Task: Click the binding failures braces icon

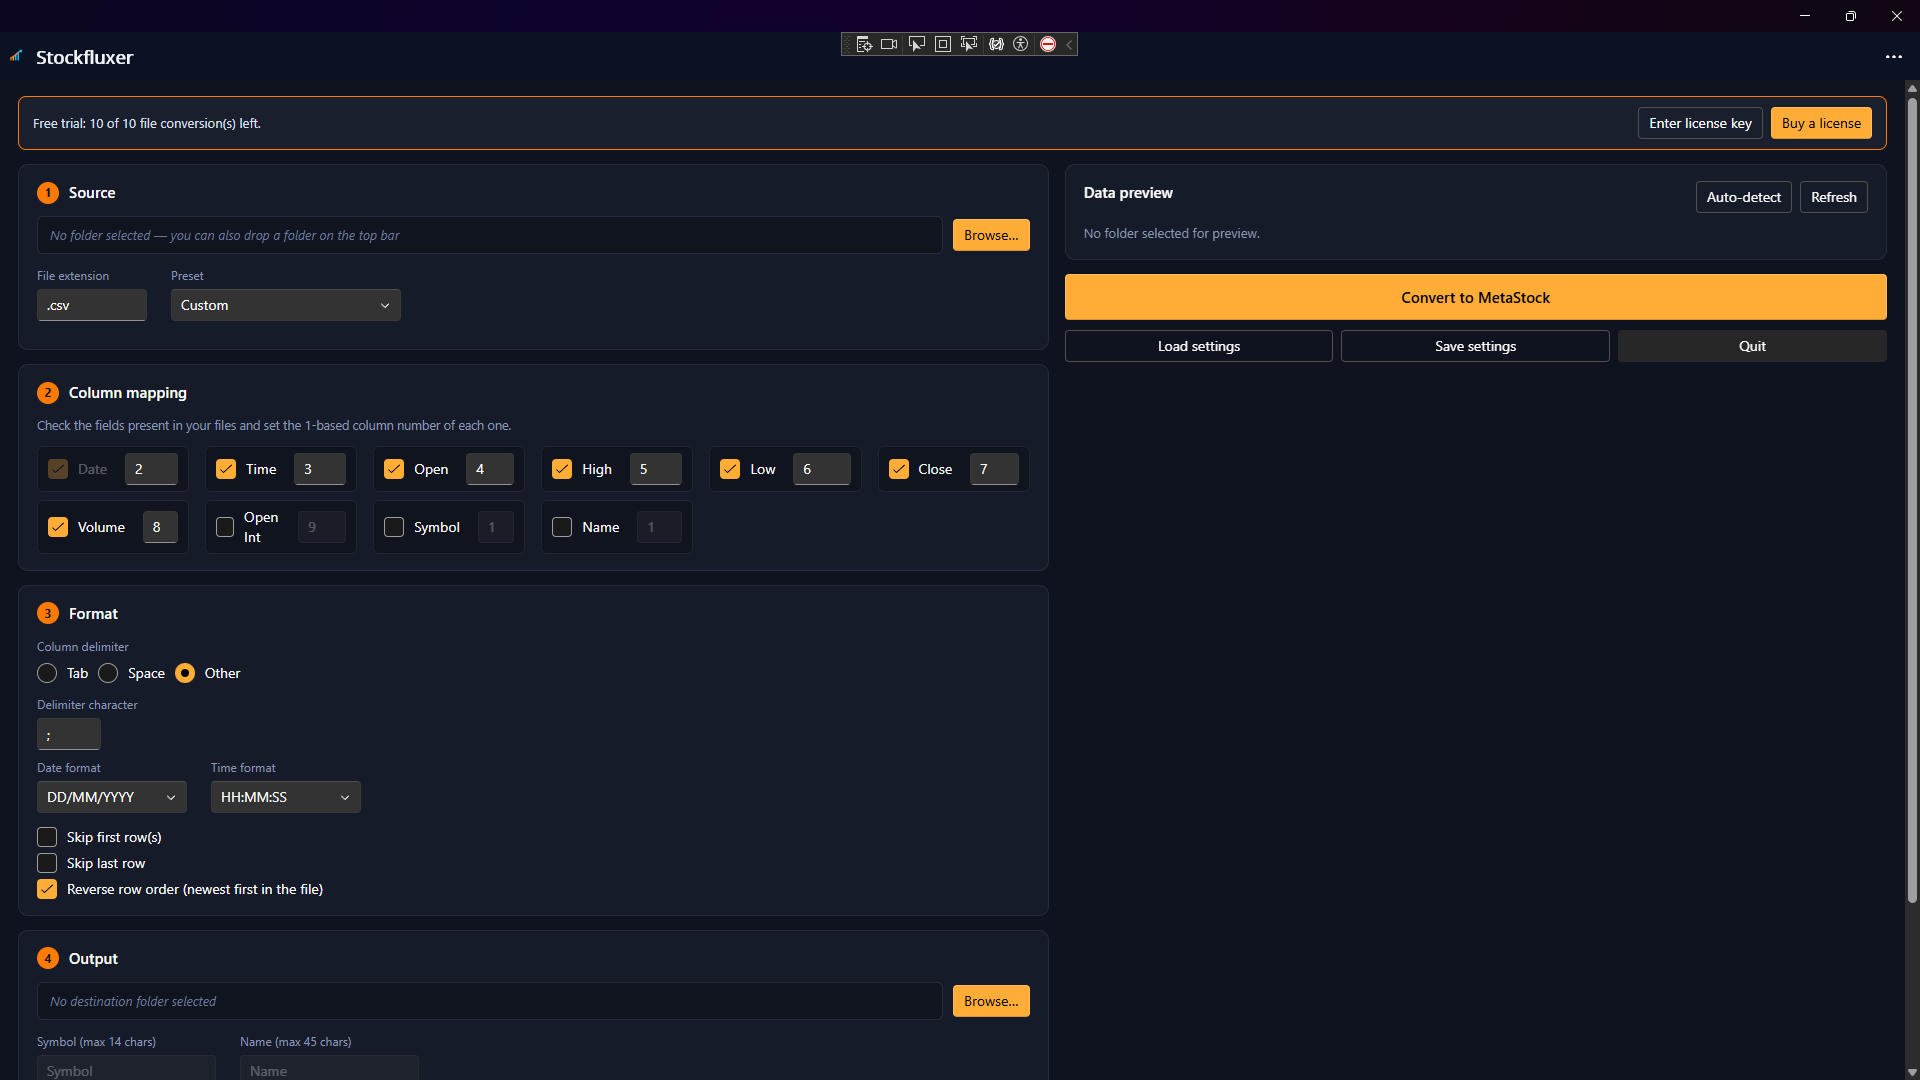Action: tap(996, 44)
